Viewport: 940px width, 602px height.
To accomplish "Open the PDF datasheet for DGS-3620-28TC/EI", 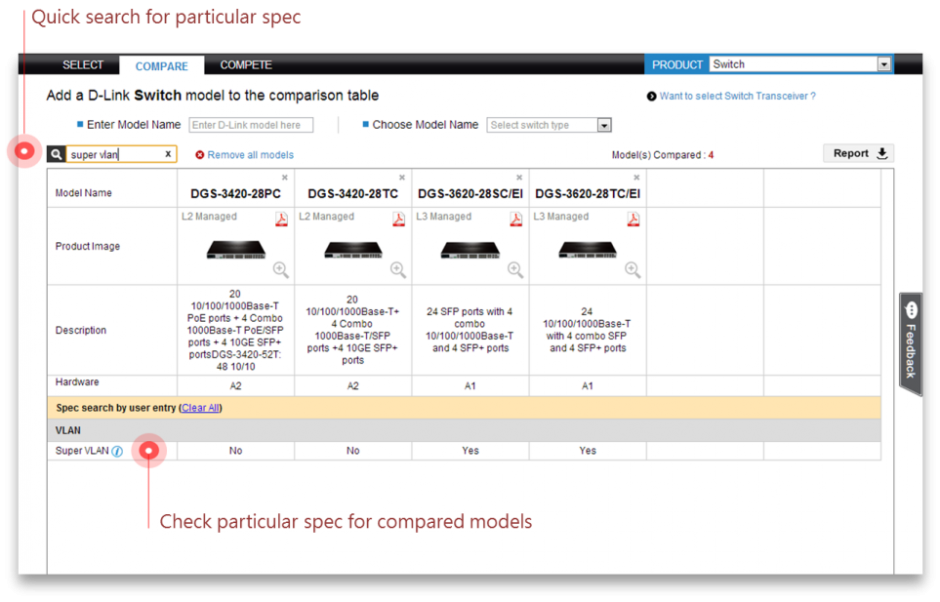I will click(633, 219).
